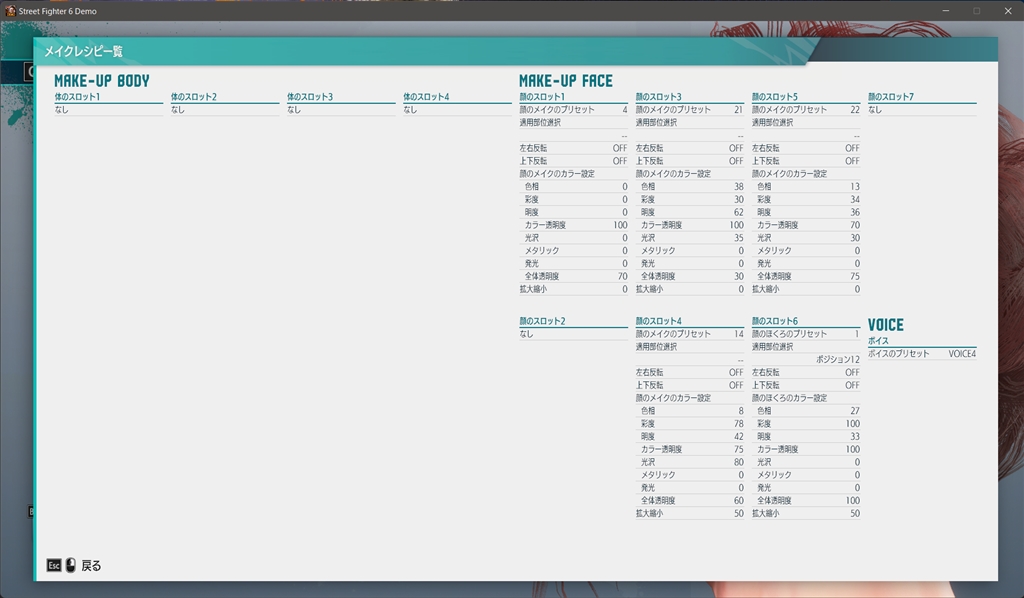
Task: Select the 顔のスロット6 header
Action: click(775, 321)
